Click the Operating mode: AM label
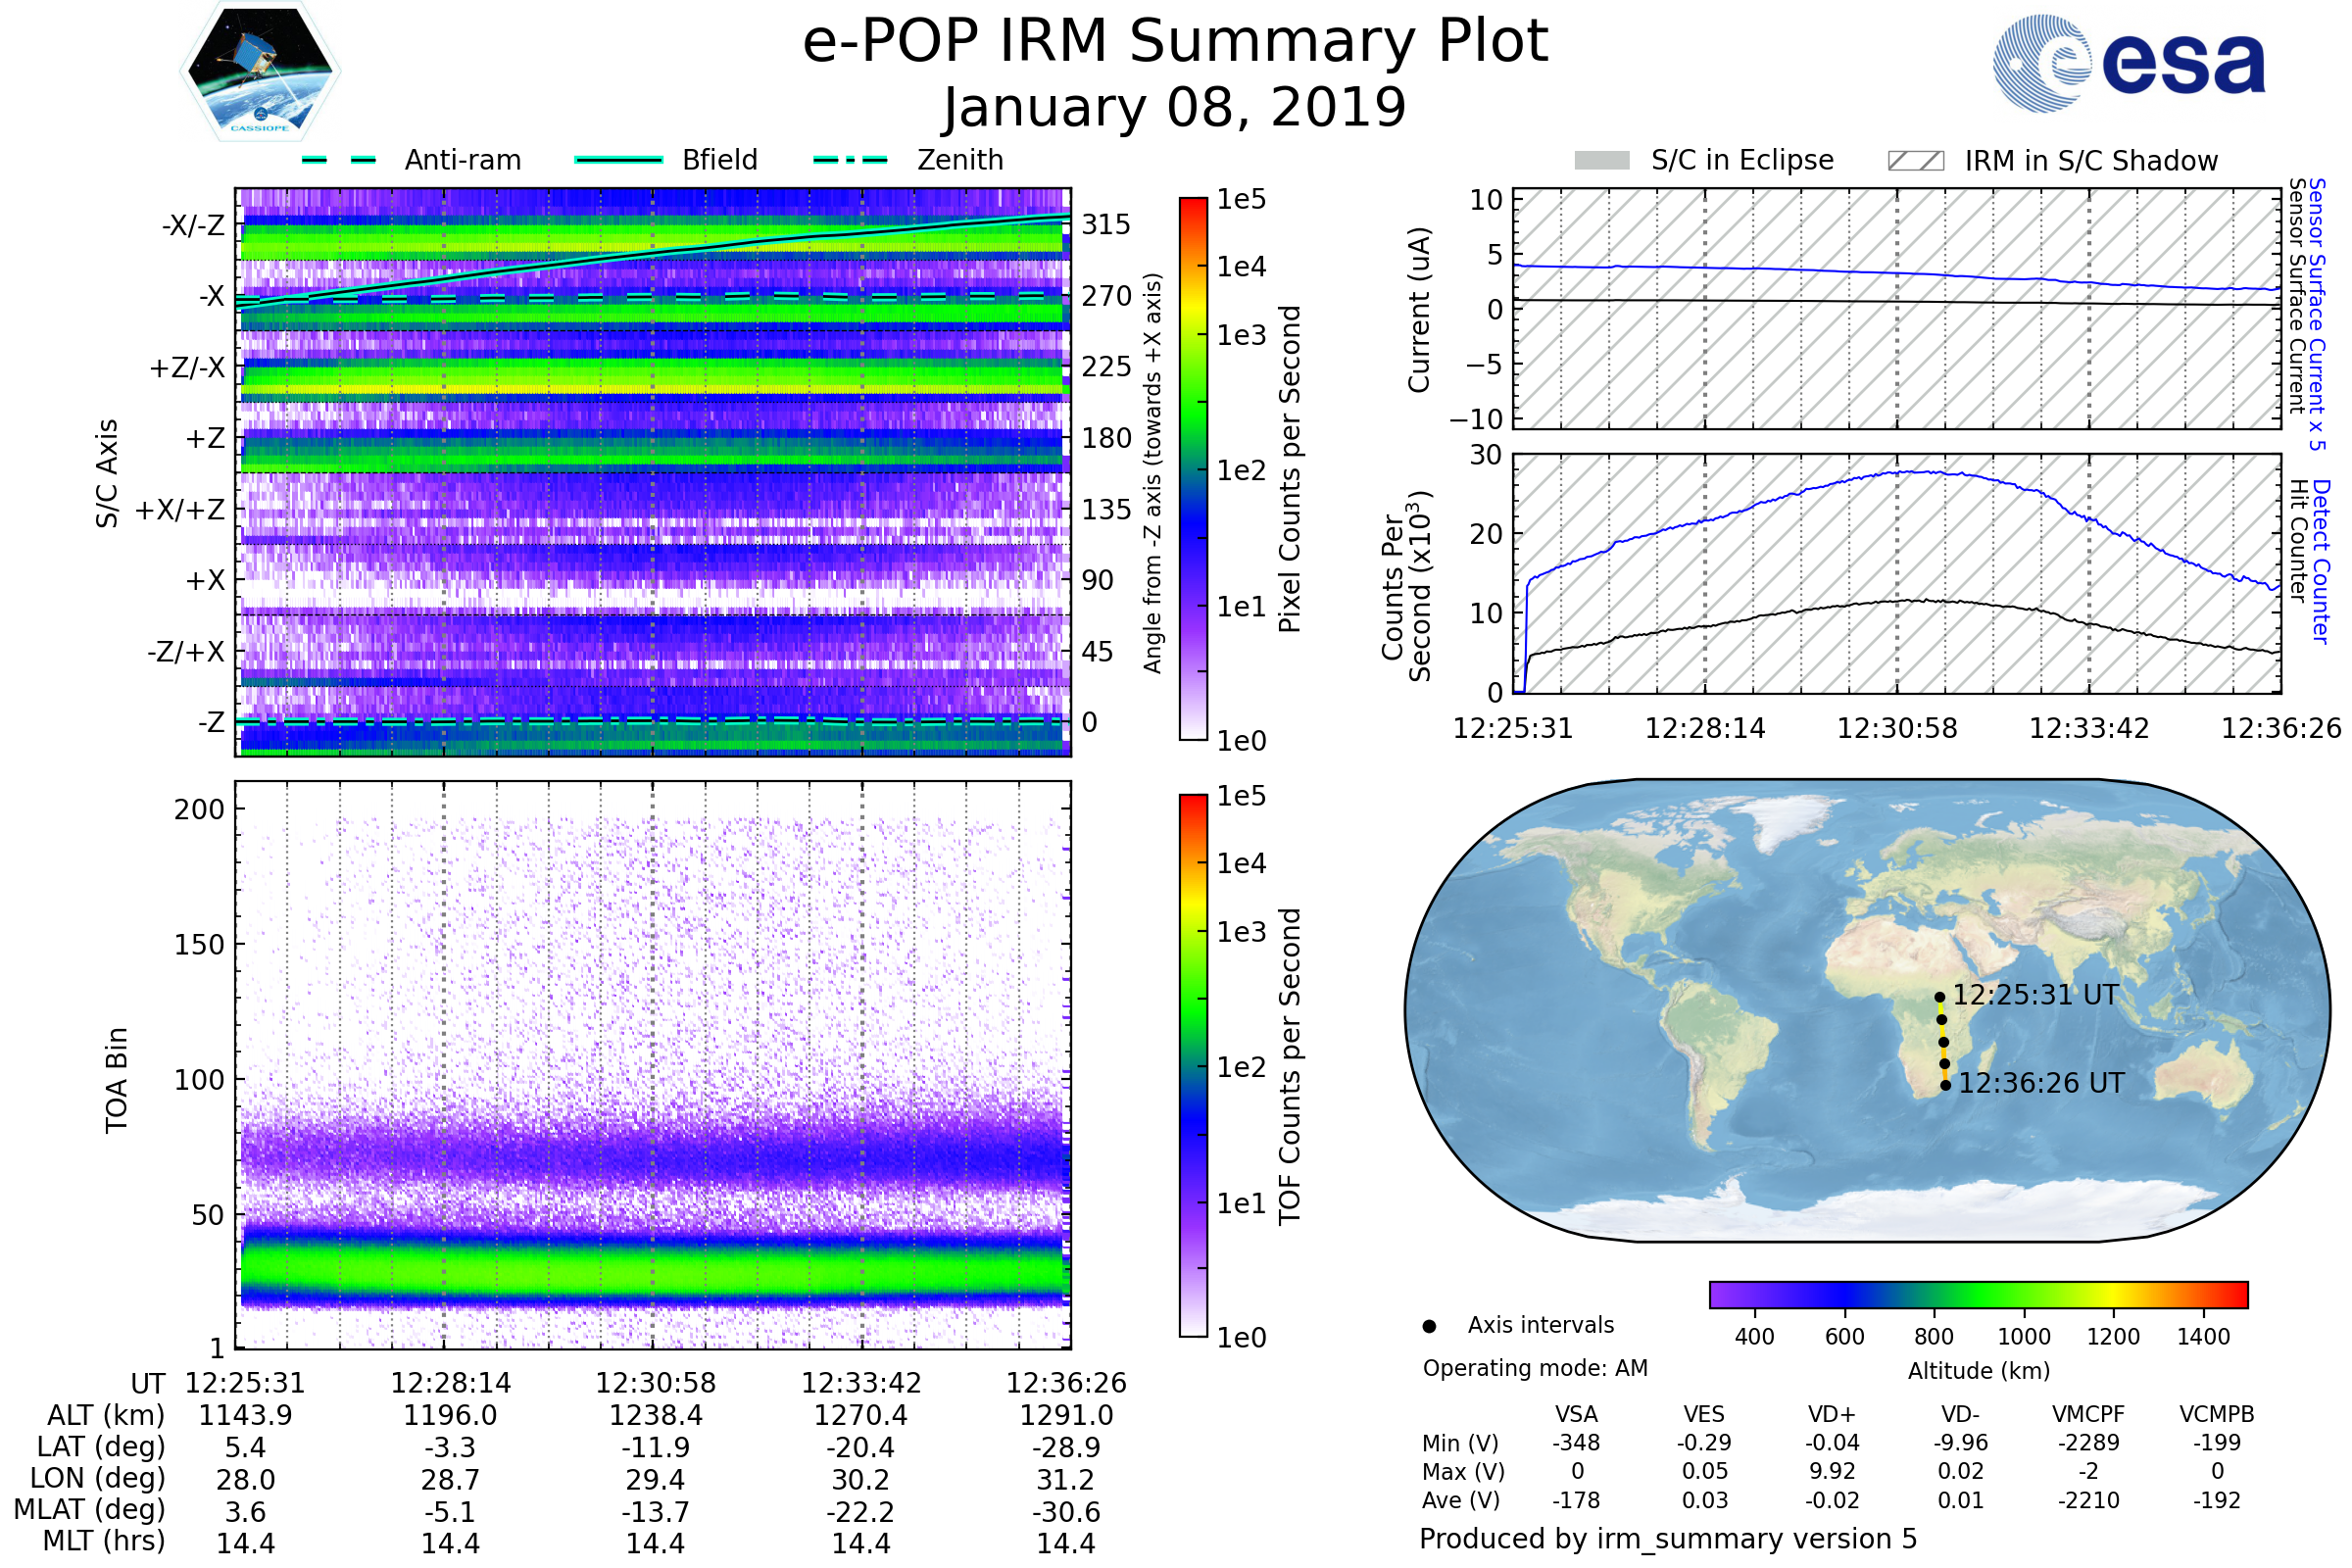Image resolution: width=2352 pixels, height=1568 pixels. pos(1535,1368)
